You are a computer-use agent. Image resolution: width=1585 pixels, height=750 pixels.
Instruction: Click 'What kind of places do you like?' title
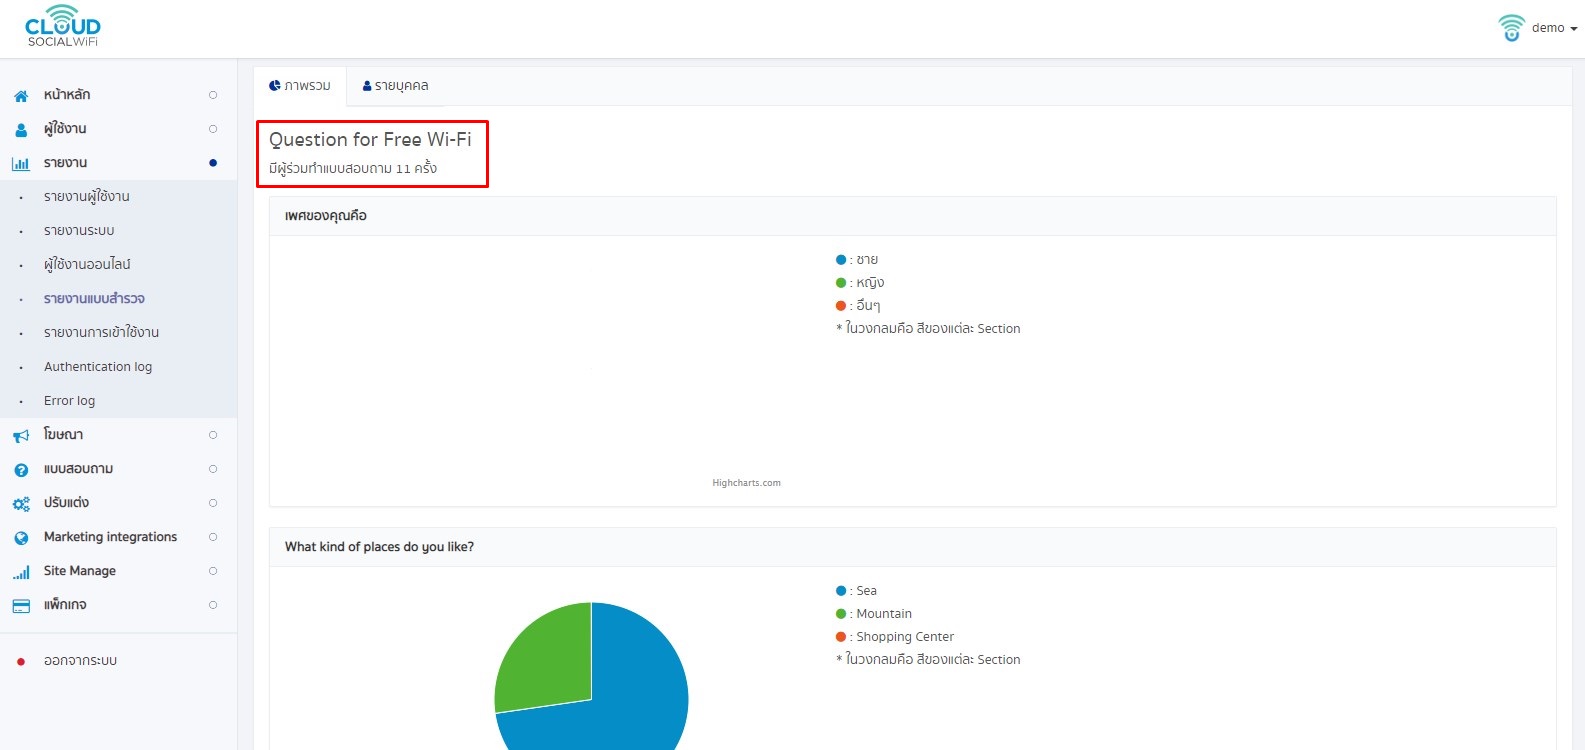pos(379,547)
